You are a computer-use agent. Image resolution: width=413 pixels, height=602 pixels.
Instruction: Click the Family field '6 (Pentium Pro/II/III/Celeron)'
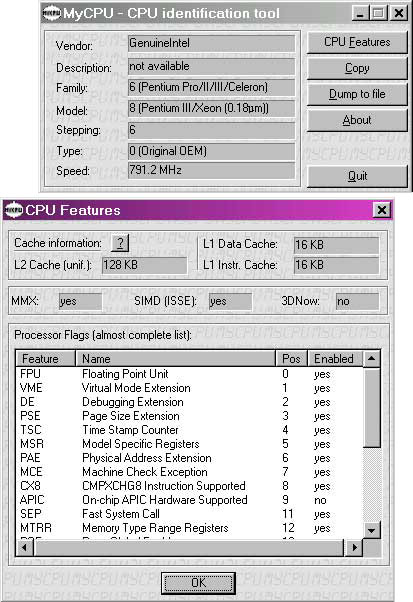point(211,87)
